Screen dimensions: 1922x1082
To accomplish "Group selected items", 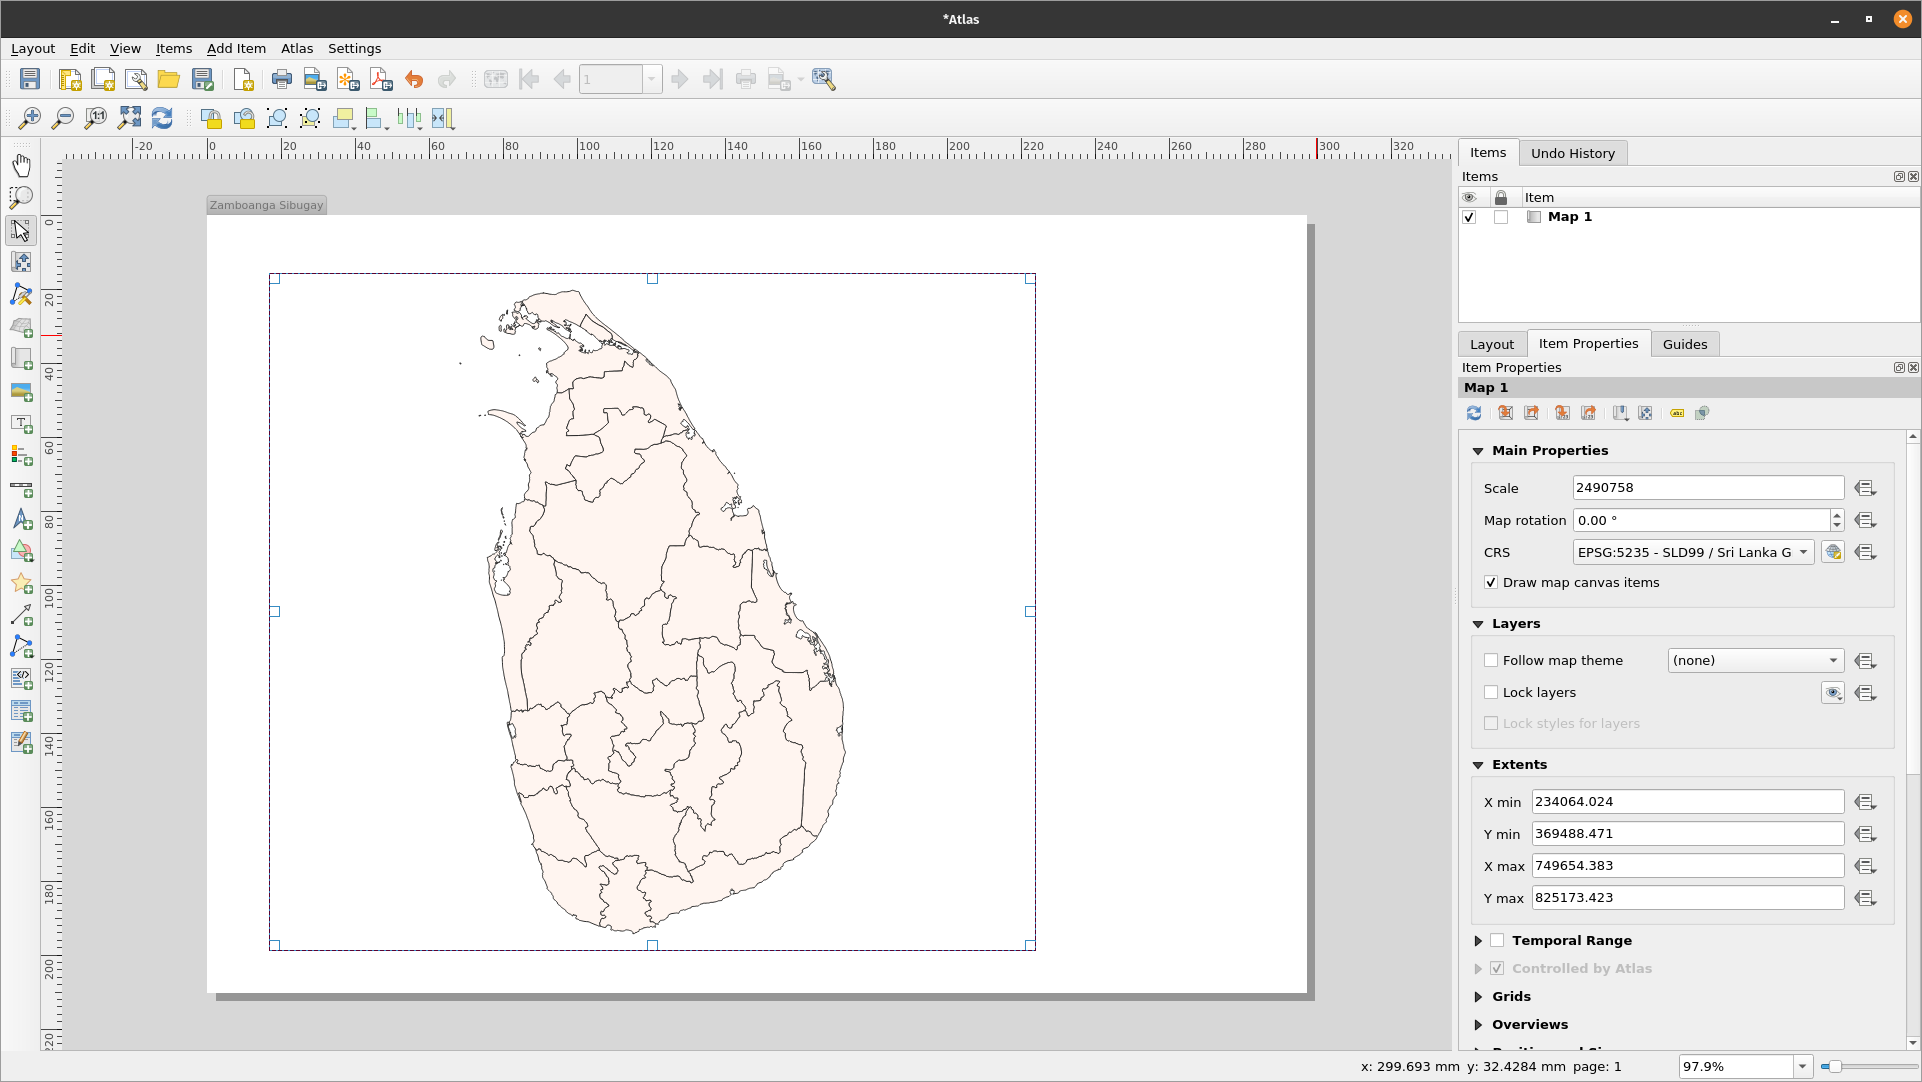I will click(x=277, y=118).
